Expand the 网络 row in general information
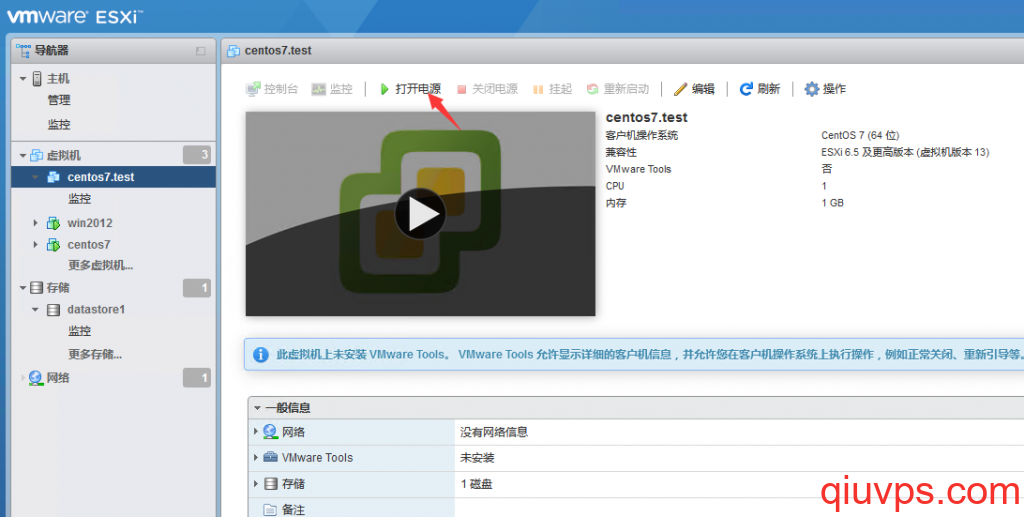 (x=255, y=431)
